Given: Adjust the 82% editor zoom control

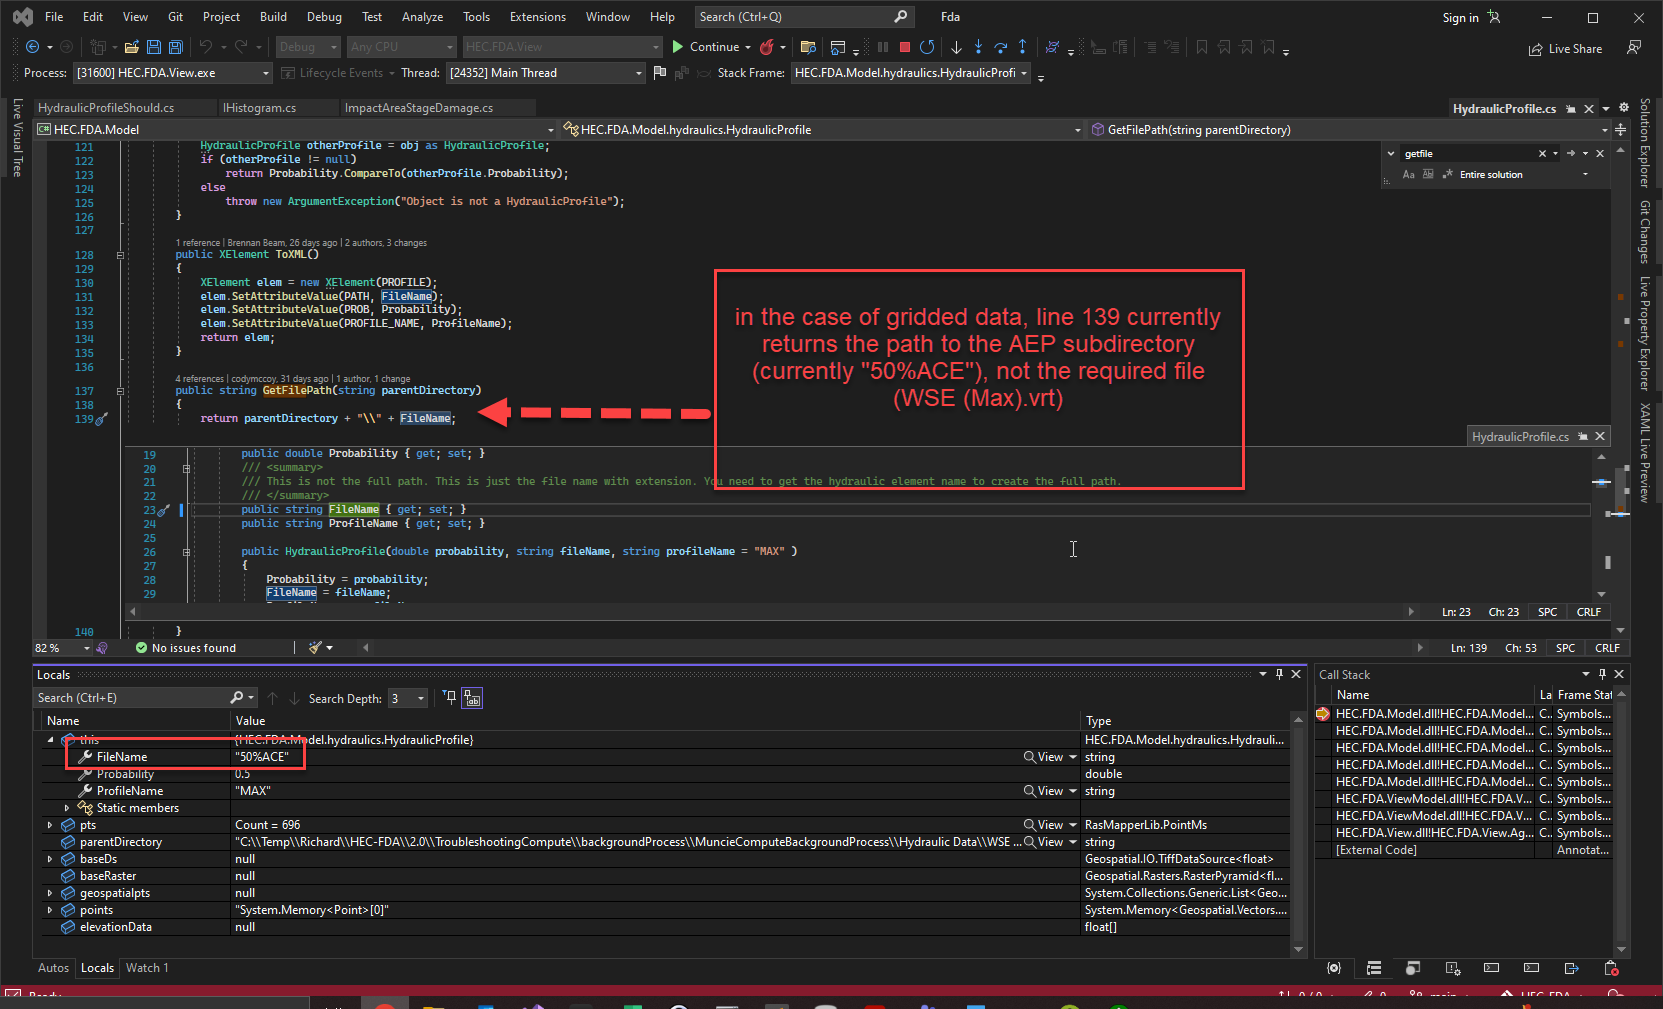Looking at the screenshot, I should (57, 647).
